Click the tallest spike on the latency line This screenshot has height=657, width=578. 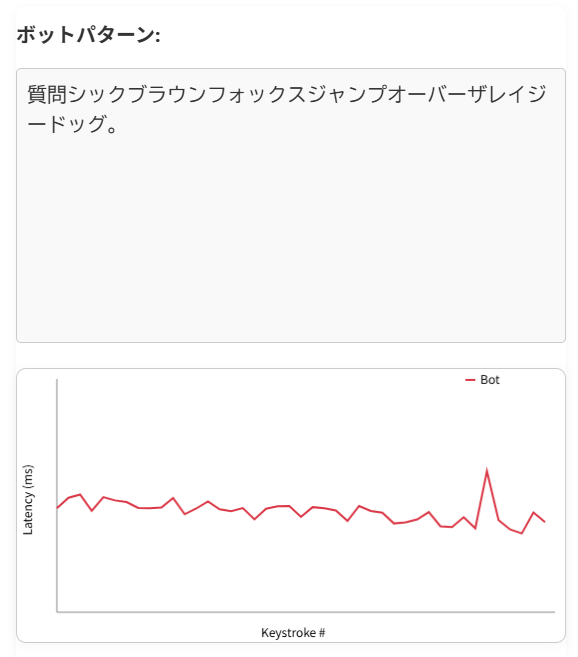click(487, 470)
